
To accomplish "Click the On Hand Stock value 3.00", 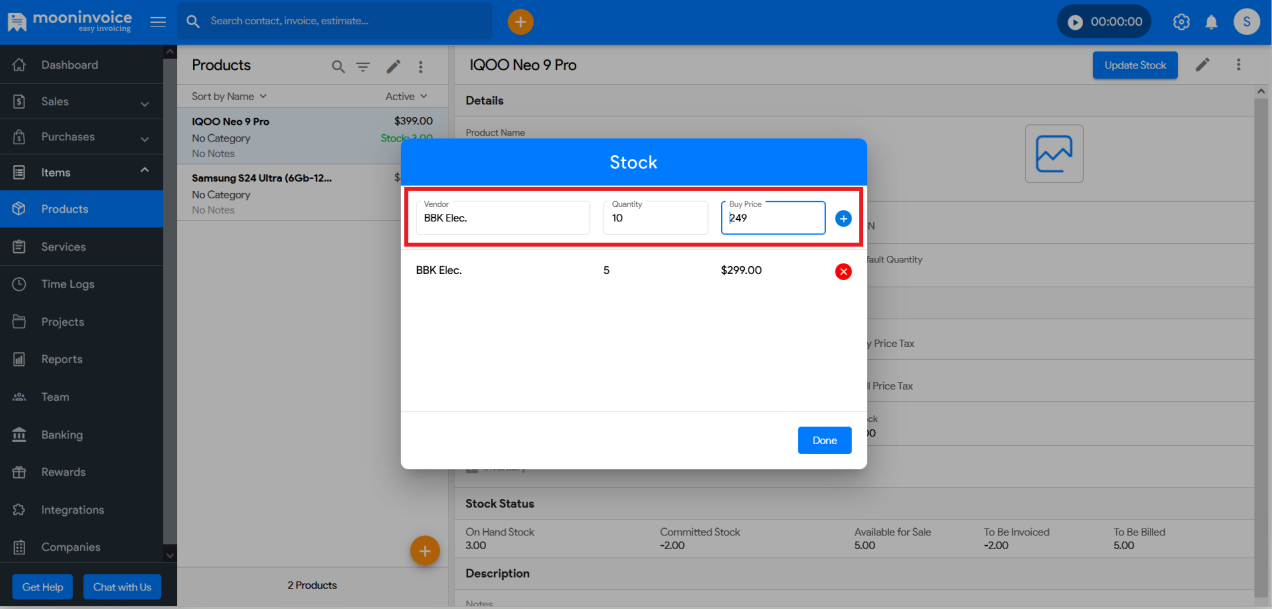I will click(x=478, y=546).
